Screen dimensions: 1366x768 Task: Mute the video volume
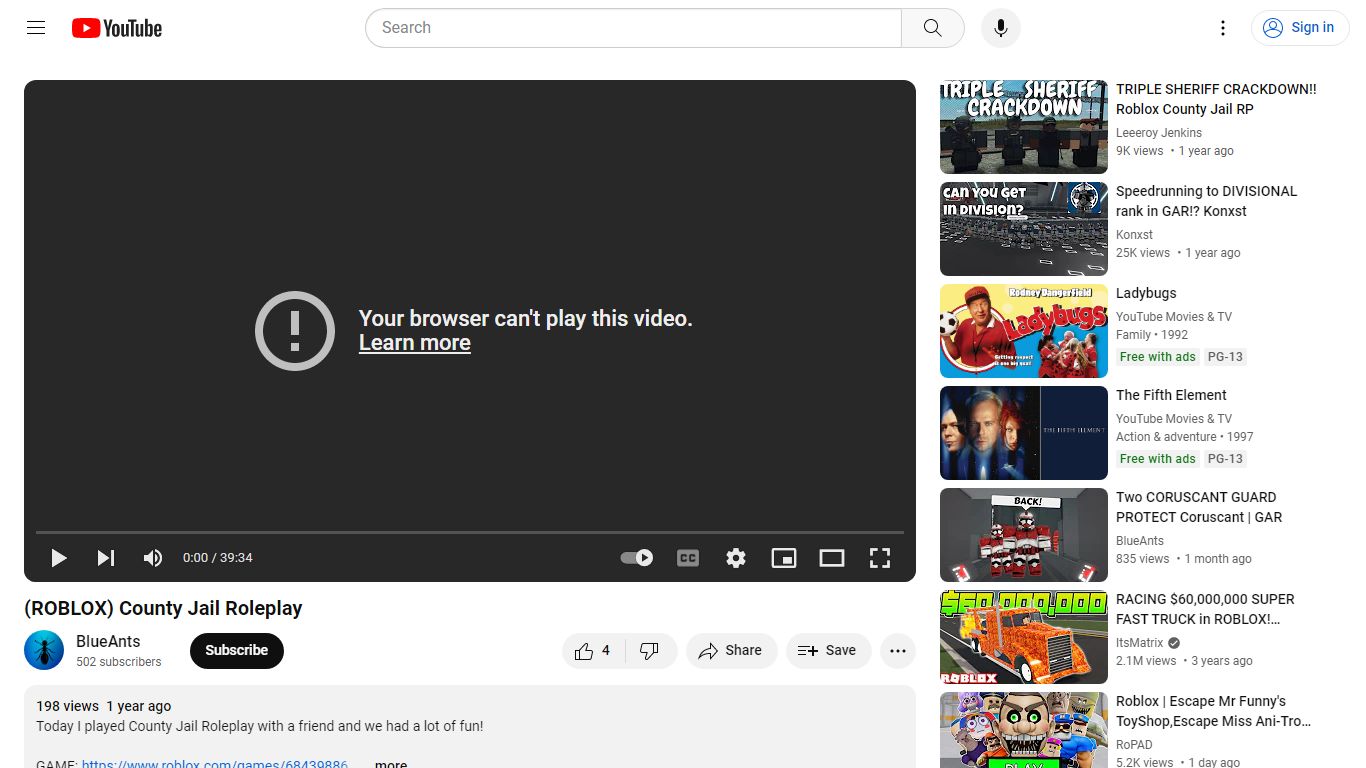click(153, 558)
